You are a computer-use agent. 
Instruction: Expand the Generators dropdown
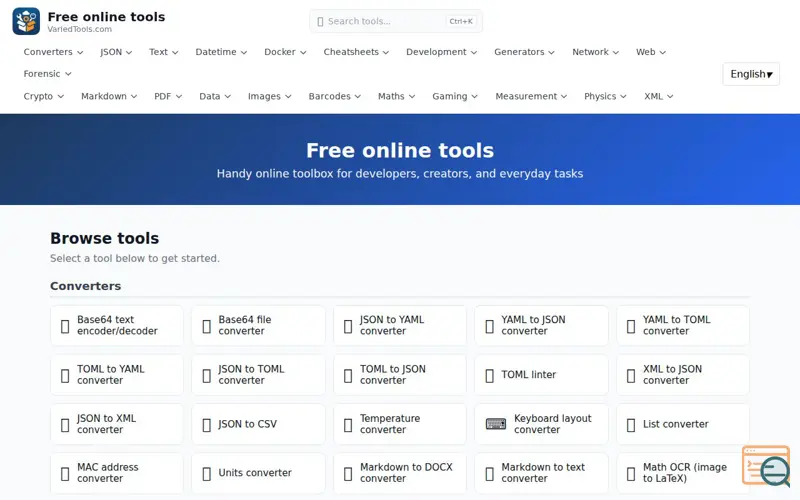[x=524, y=52]
